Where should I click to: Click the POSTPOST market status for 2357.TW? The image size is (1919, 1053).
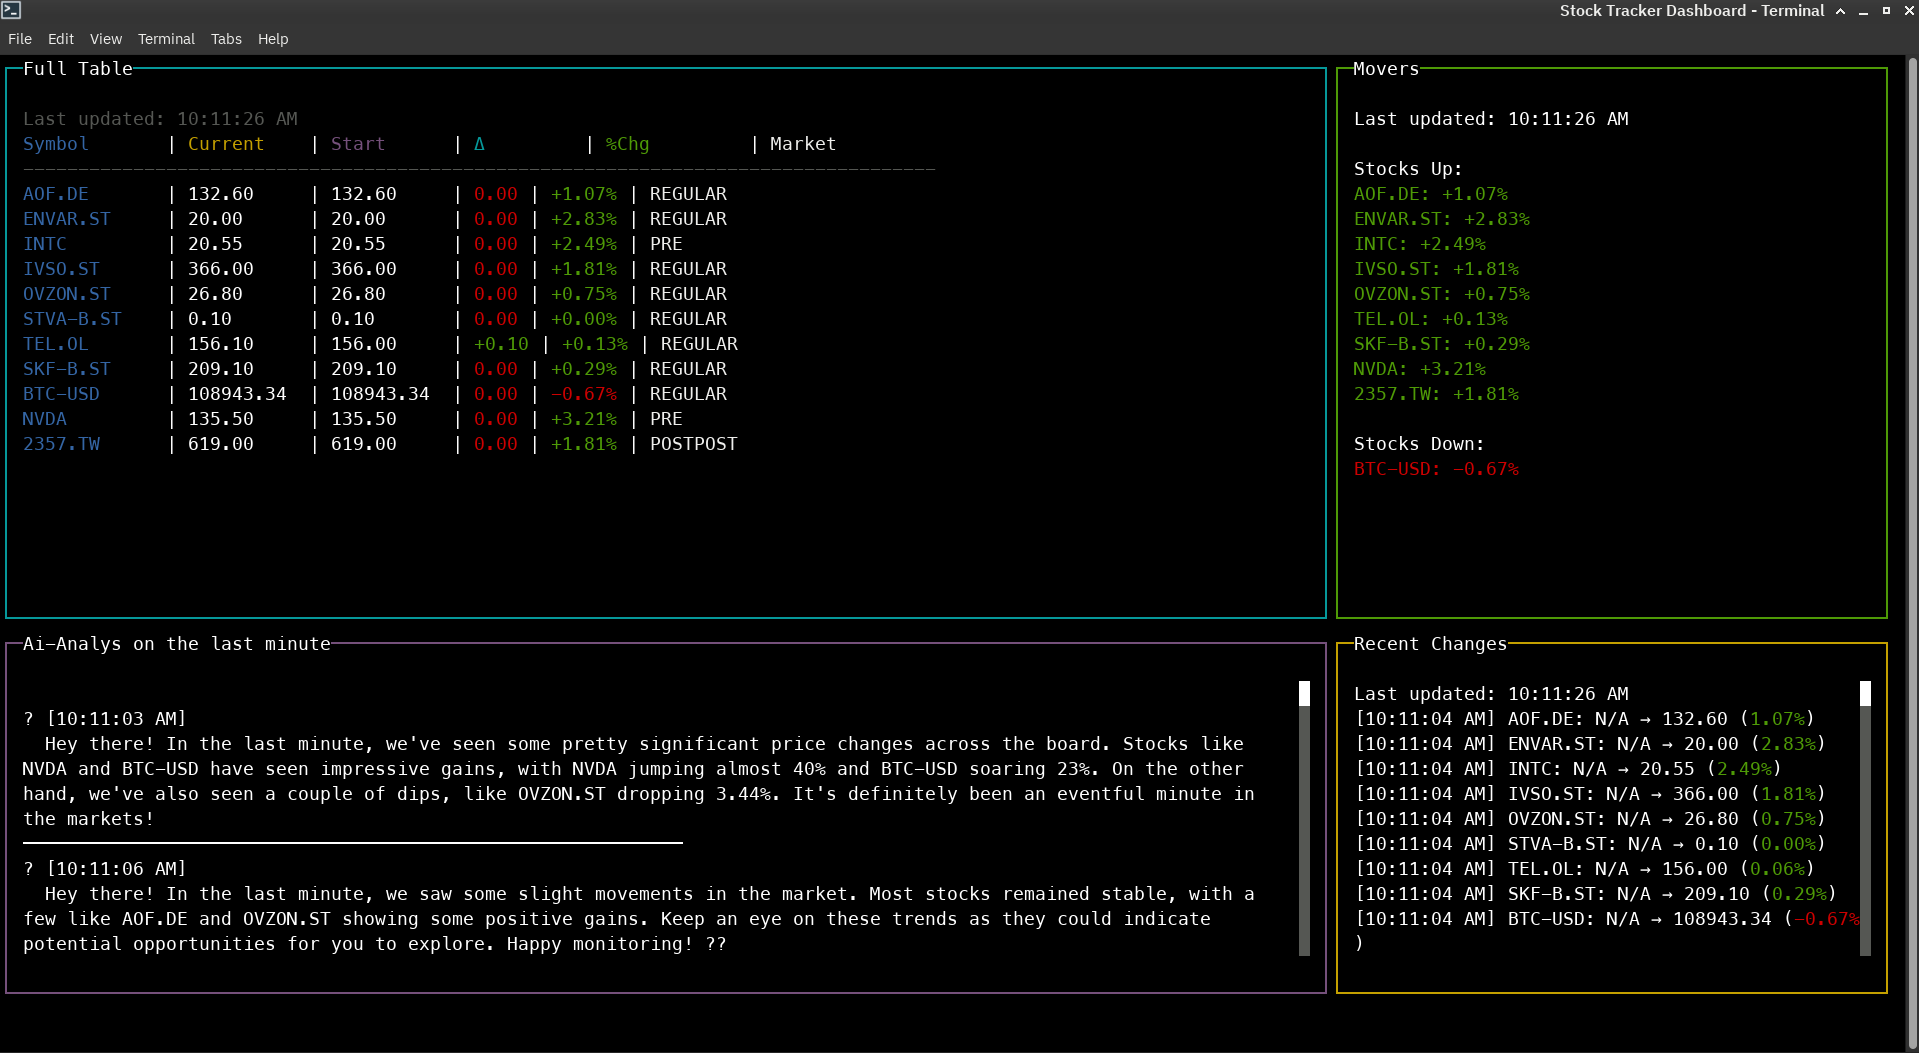pos(694,444)
